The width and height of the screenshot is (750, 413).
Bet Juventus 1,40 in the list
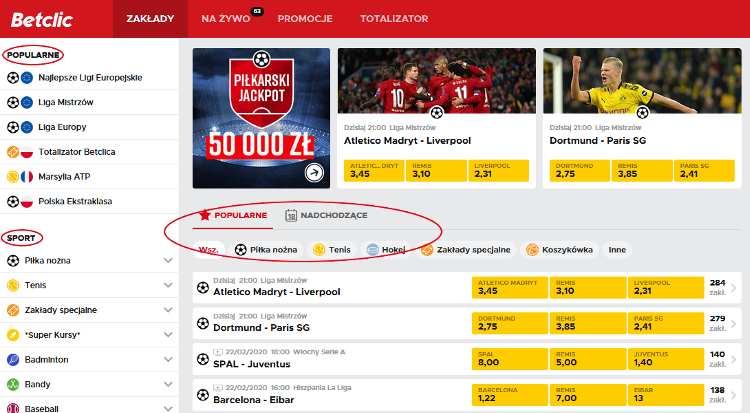666,359
